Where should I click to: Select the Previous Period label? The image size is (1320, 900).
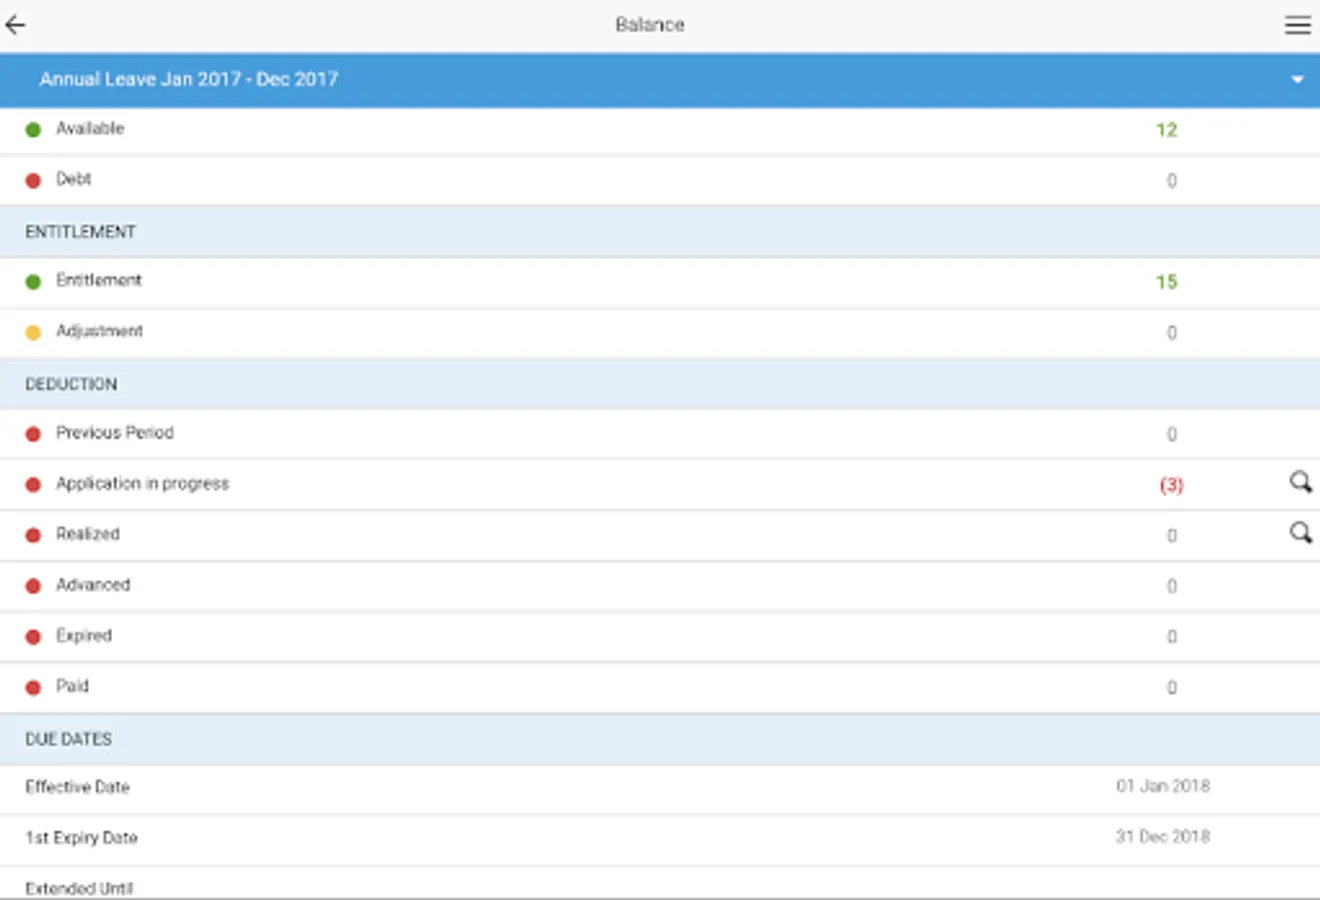pyautogui.click(x=115, y=432)
